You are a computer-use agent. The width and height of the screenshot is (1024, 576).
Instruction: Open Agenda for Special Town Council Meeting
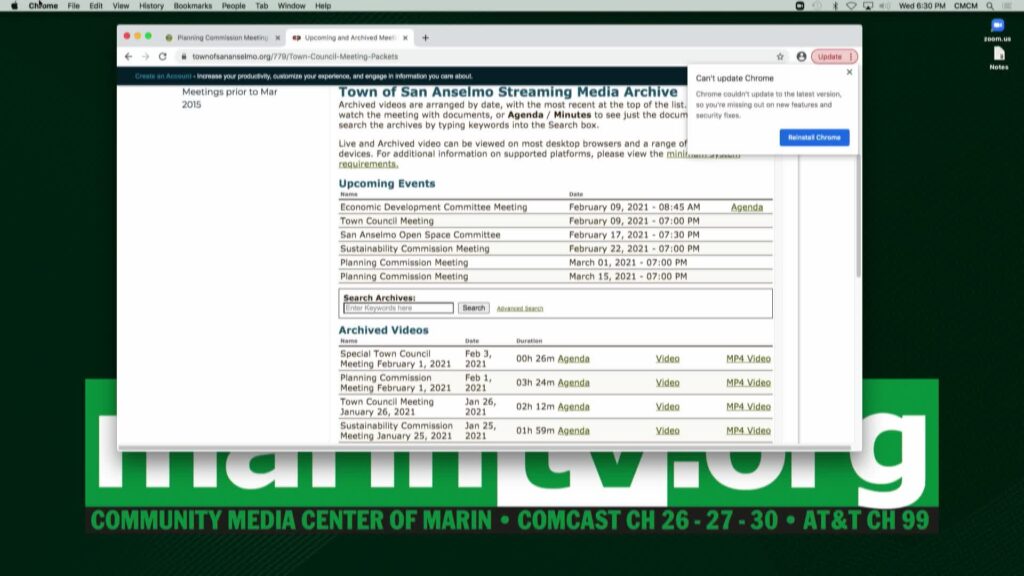[573, 359]
